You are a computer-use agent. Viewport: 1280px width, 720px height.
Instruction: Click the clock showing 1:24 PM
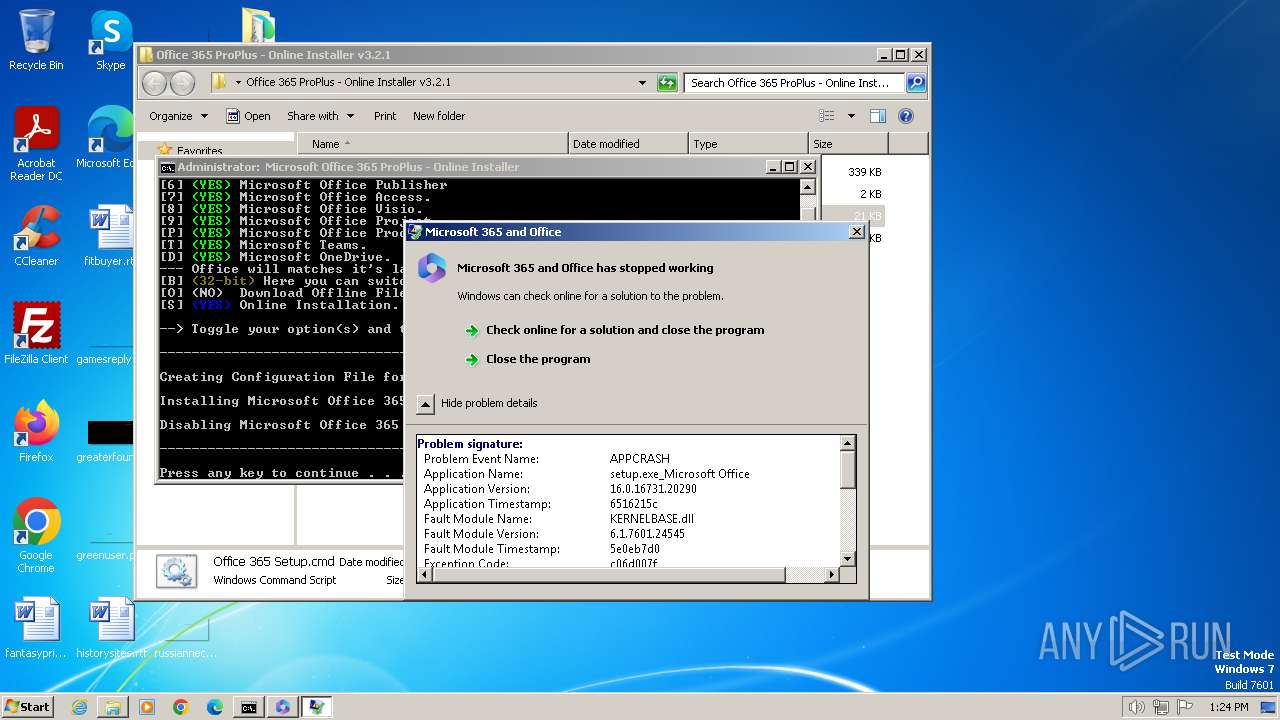1228,707
